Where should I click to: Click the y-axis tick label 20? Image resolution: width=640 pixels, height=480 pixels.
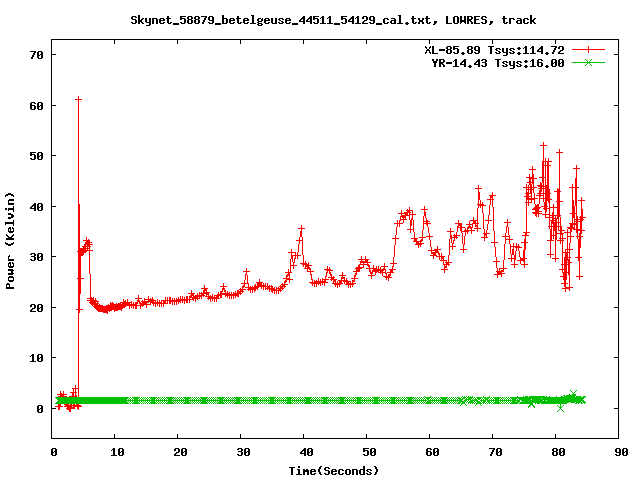[x=36, y=308]
